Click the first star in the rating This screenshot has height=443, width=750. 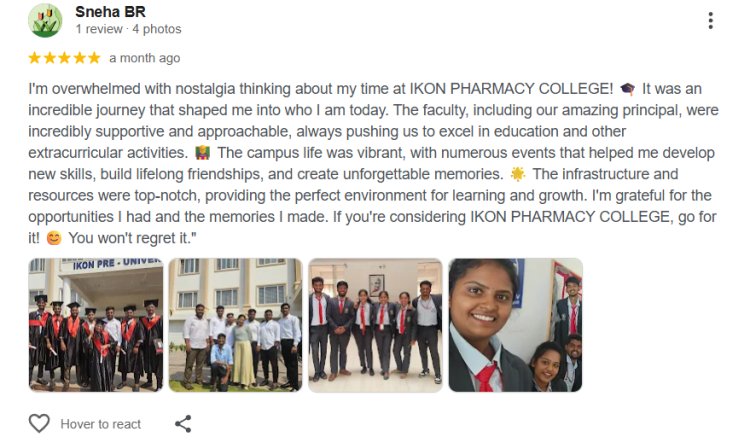(x=35, y=58)
